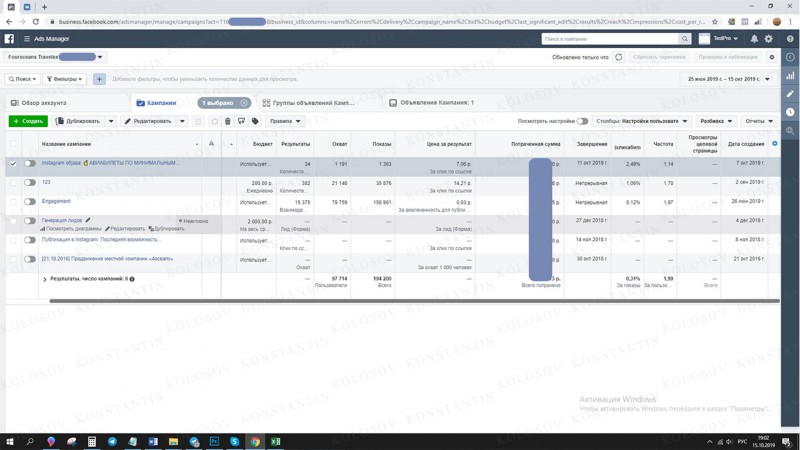This screenshot has height=450, width=800.
Task: Toggle the Посмотреть настройки switch
Action: tap(582, 121)
